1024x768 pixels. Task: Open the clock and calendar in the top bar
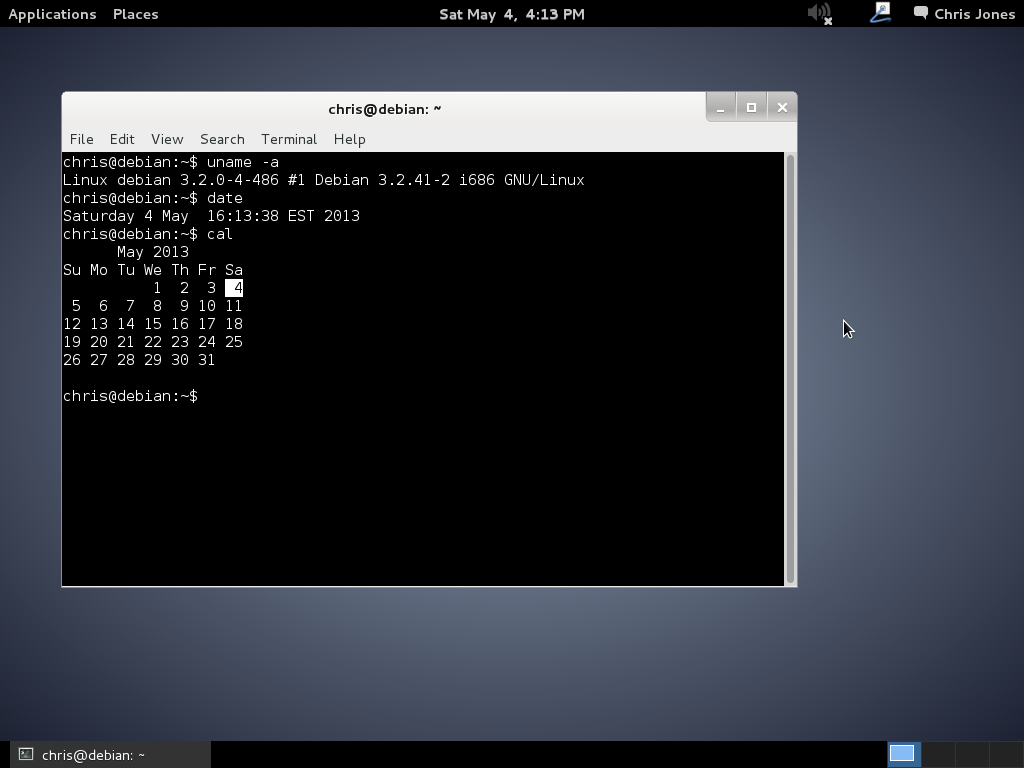tap(511, 14)
